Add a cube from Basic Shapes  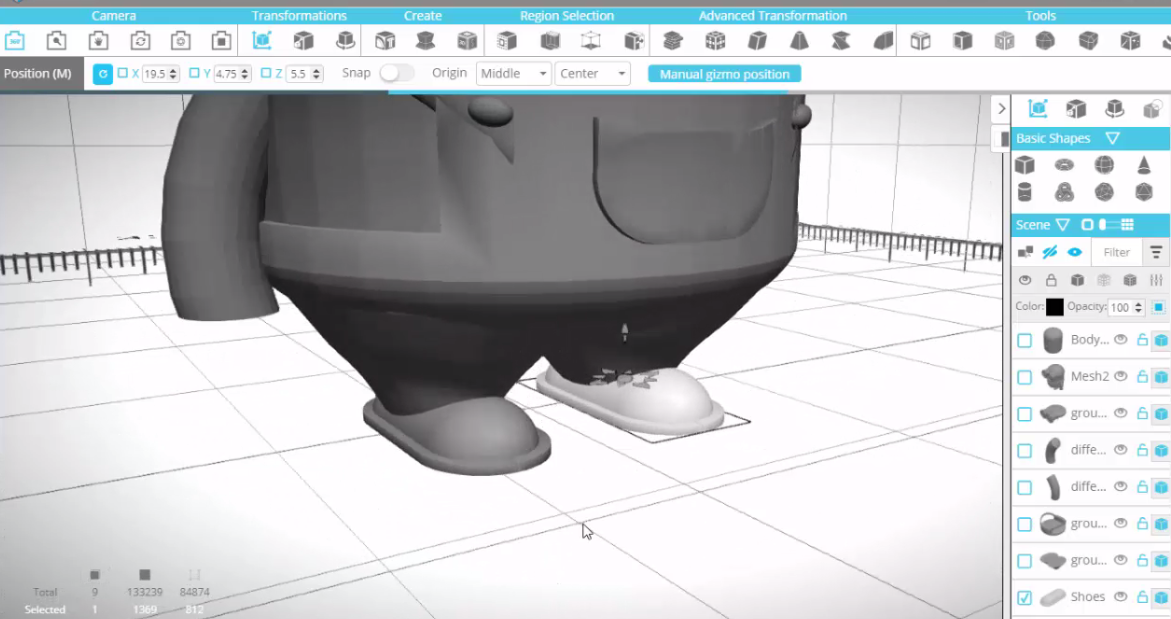(1025, 164)
